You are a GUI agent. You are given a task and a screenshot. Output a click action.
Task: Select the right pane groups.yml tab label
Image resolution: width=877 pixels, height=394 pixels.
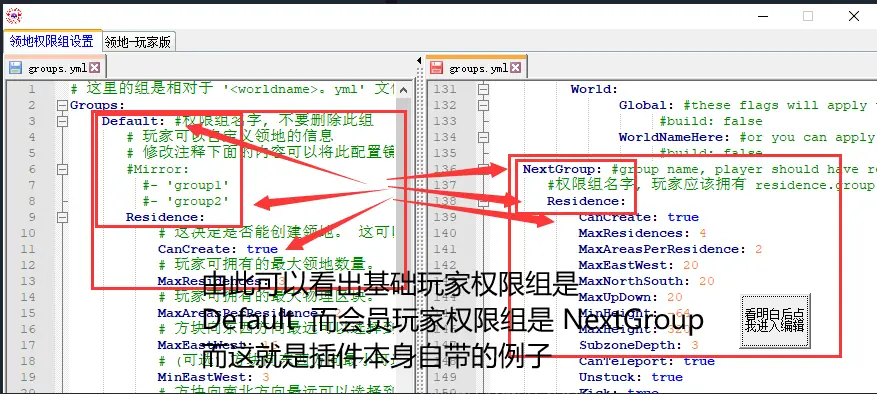(478, 69)
